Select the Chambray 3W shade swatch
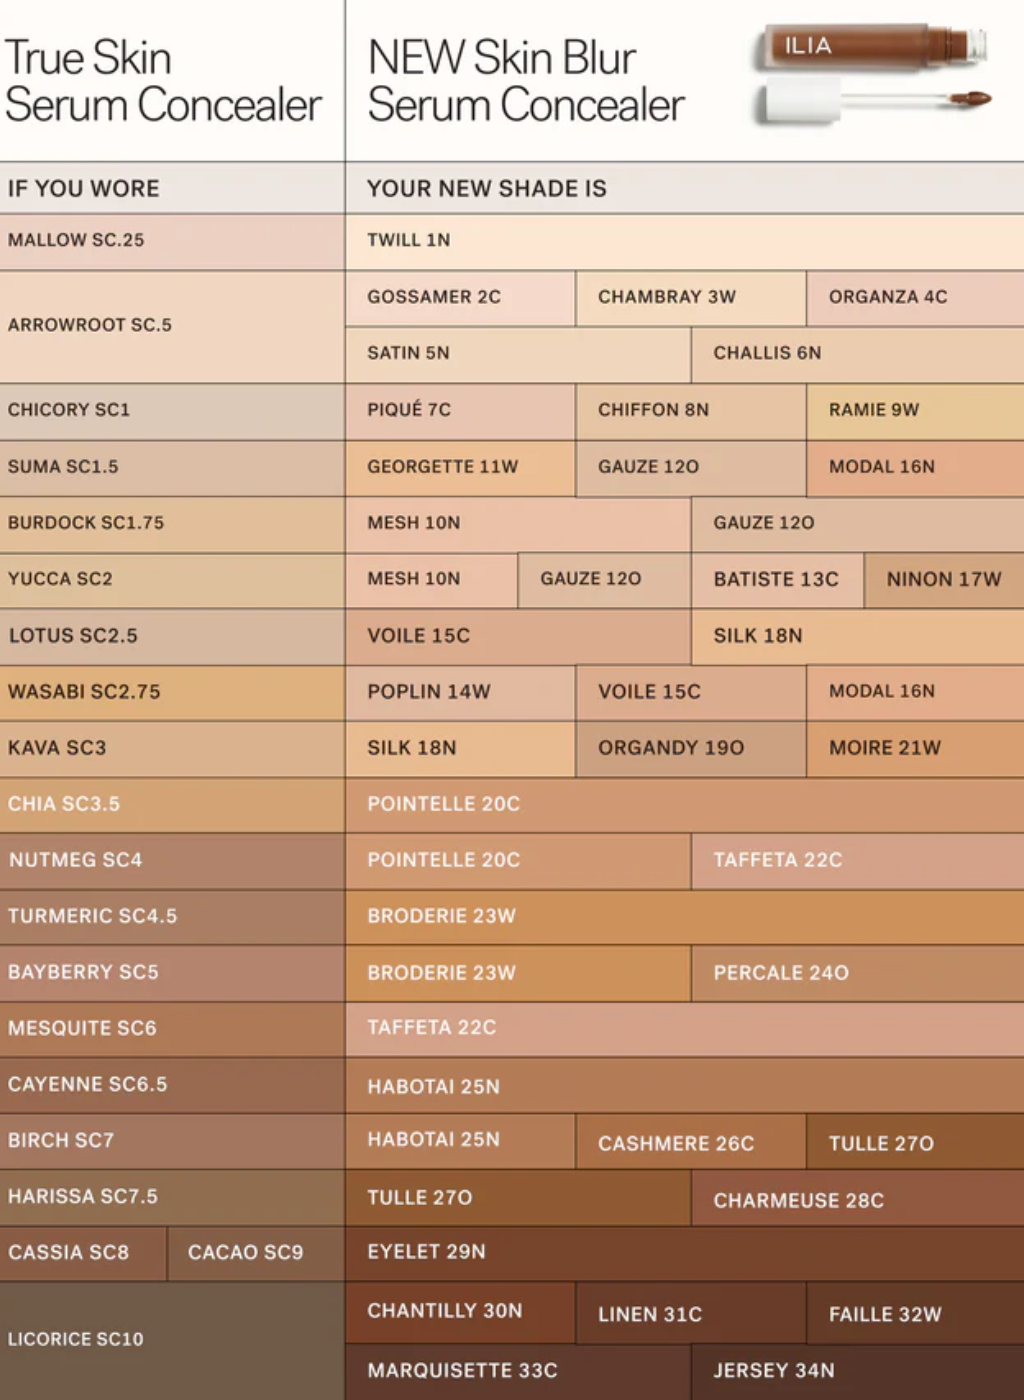This screenshot has height=1400, width=1024. (x=691, y=298)
